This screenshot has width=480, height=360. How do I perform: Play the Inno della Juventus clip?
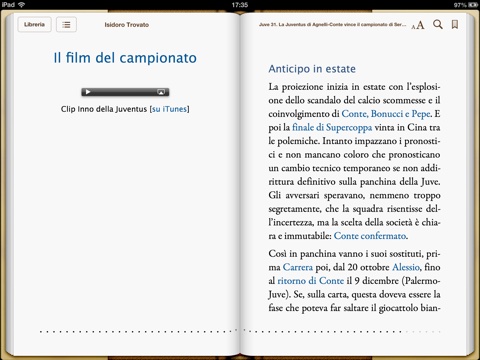pyautogui.click(x=87, y=92)
